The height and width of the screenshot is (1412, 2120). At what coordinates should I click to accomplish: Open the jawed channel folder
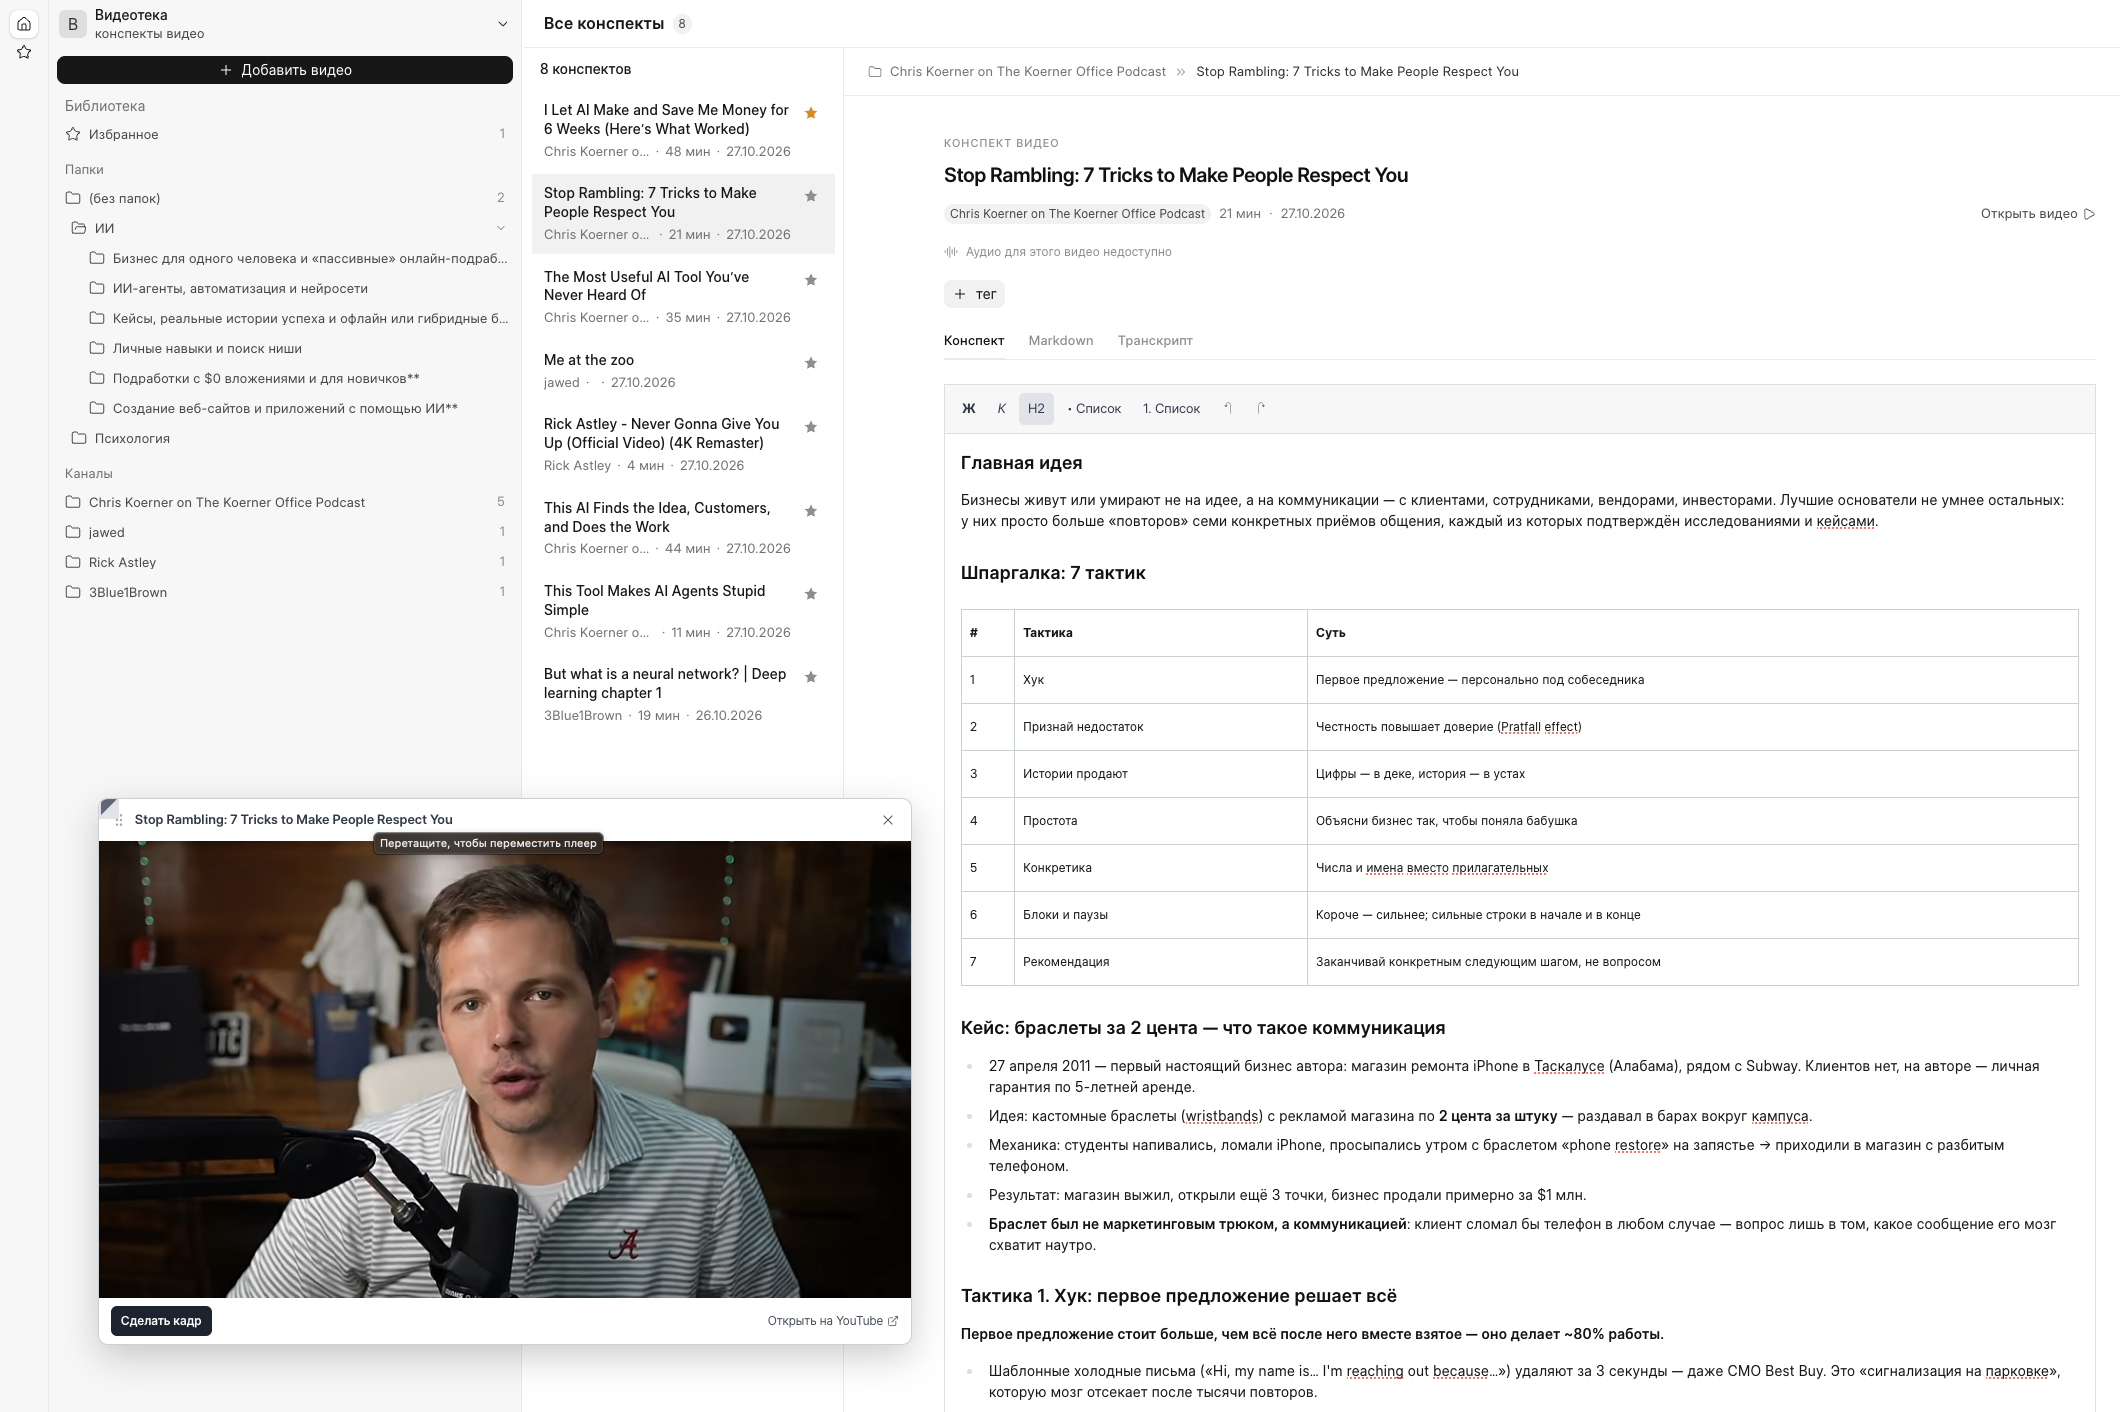click(285, 532)
